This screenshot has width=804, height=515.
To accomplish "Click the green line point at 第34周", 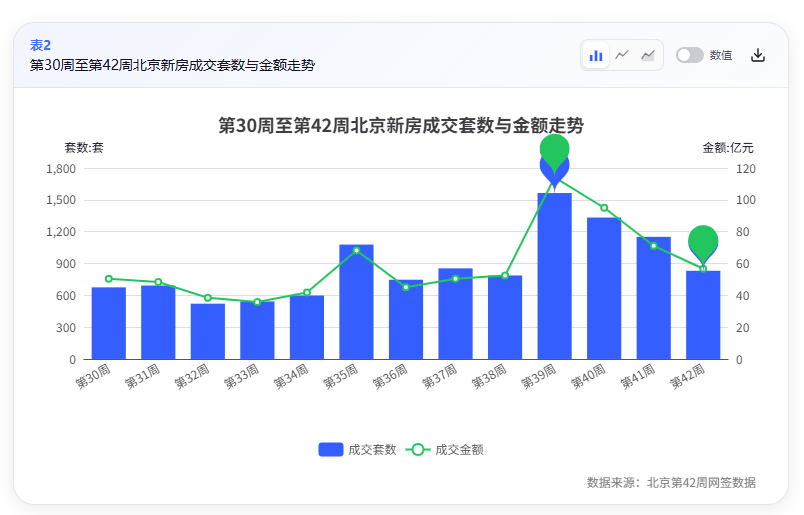I will [307, 292].
